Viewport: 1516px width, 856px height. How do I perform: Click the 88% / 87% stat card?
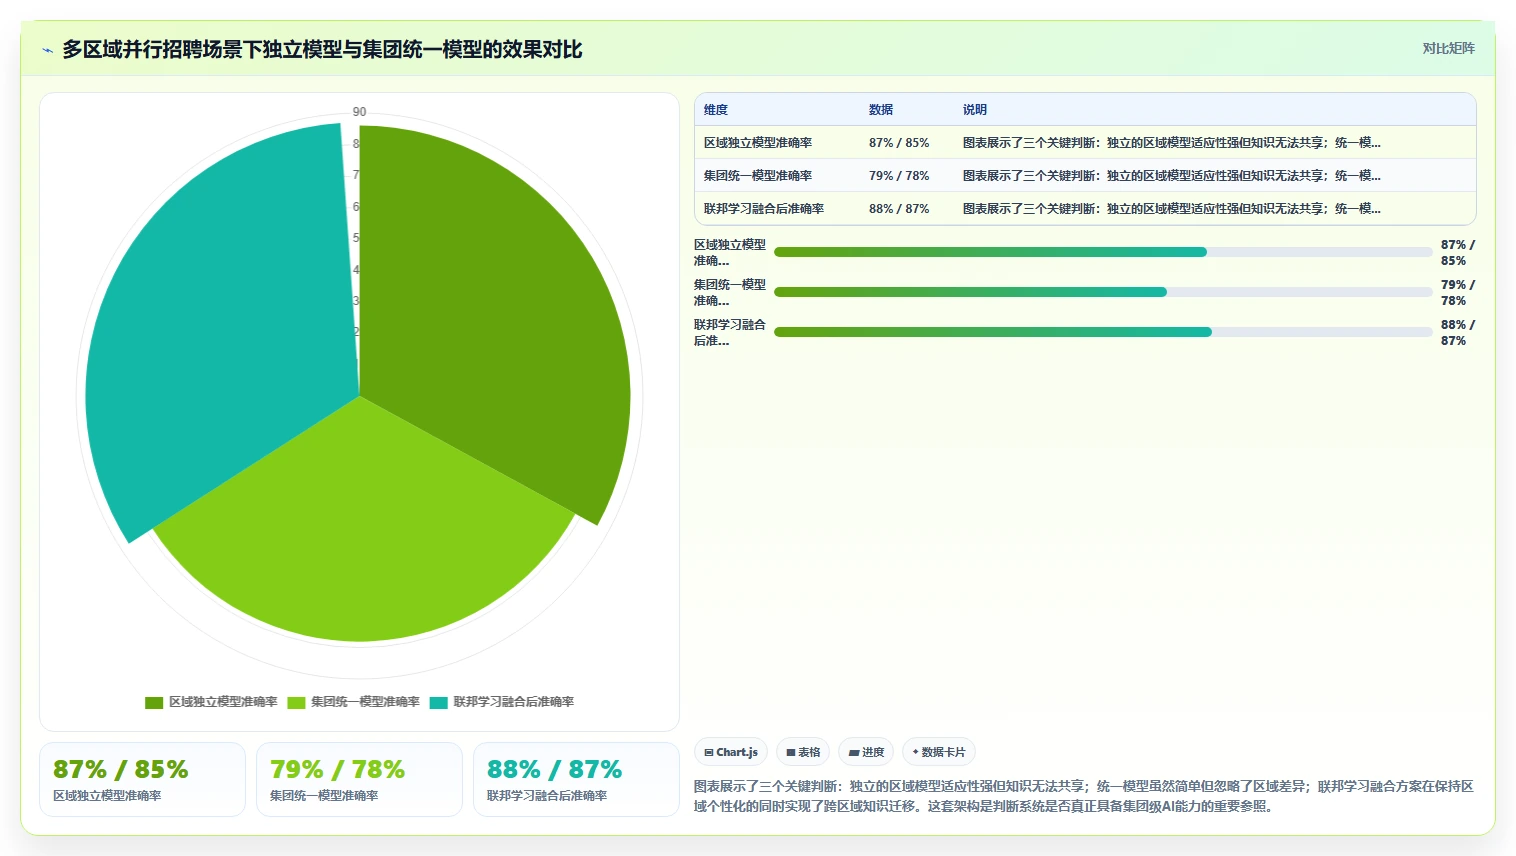click(576, 780)
